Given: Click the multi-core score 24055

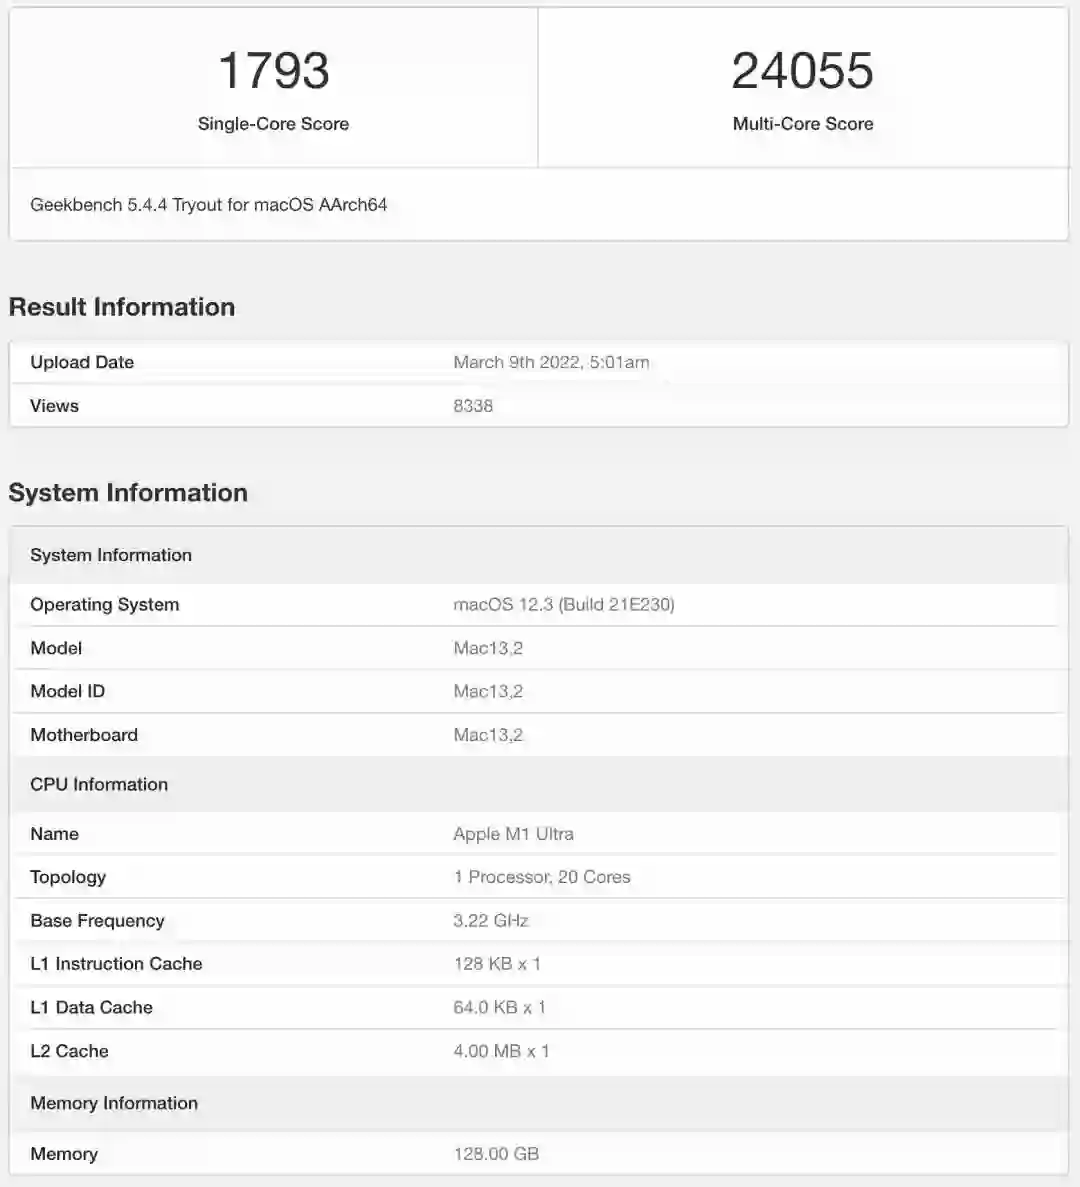Looking at the screenshot, I should tap(802, 71).
